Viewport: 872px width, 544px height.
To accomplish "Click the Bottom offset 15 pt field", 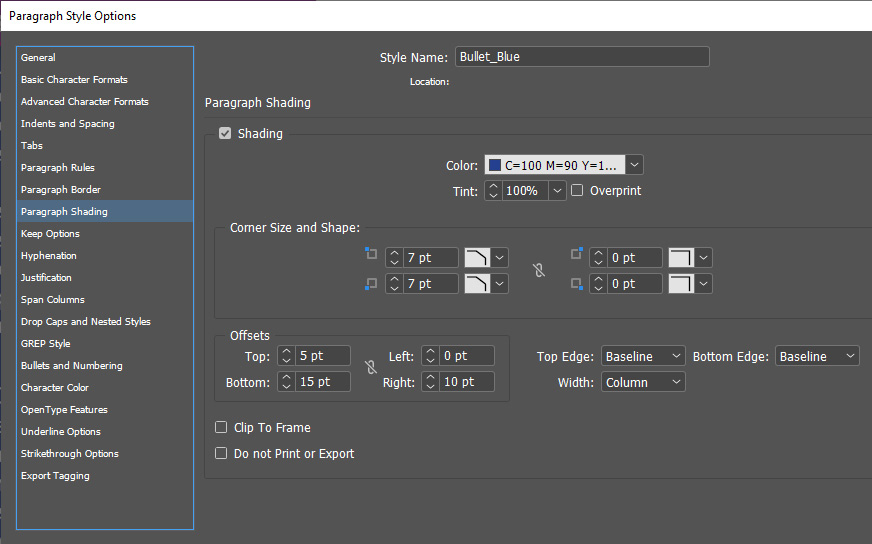I will click(323, 382).
